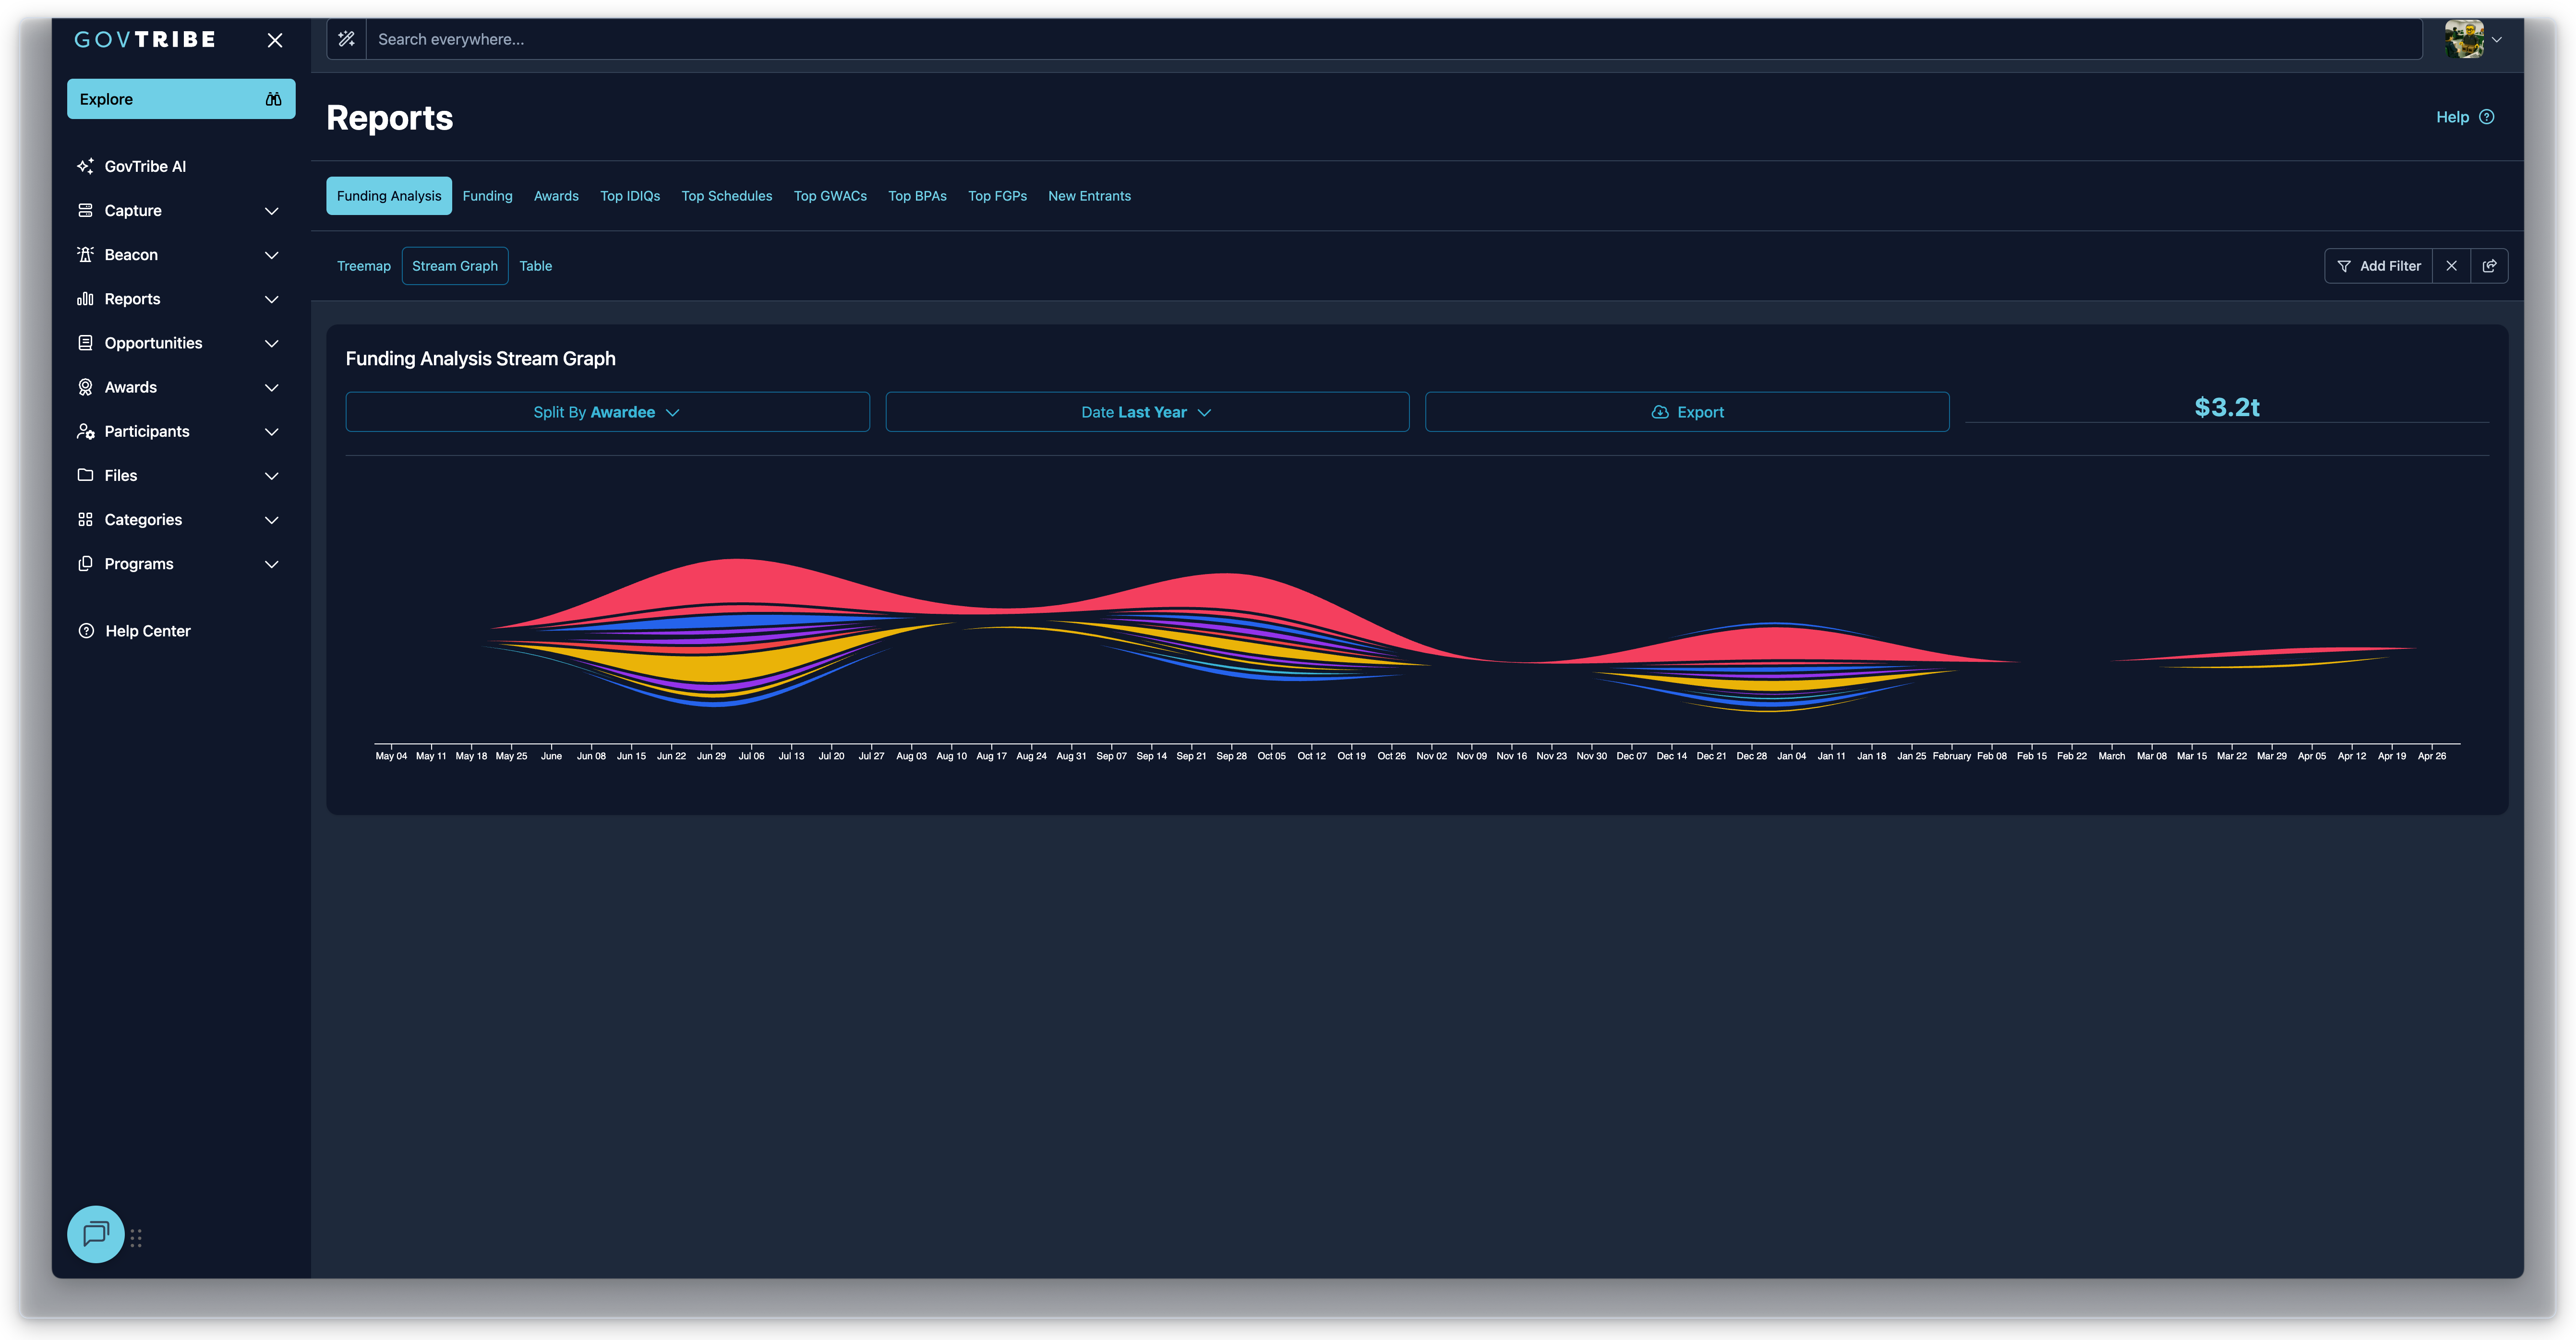Click the share/export arrow icon
This screenshot has height=1340, width=2576.
(2489, 266)
